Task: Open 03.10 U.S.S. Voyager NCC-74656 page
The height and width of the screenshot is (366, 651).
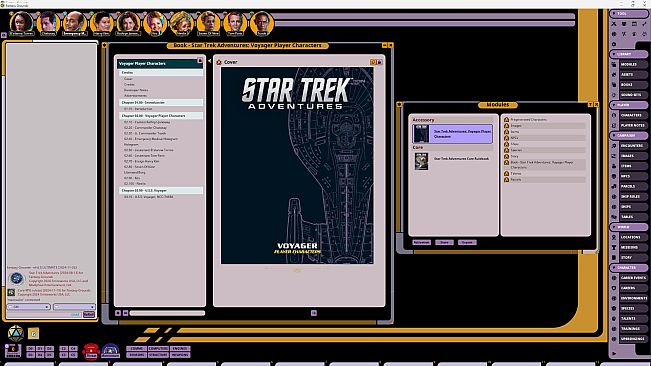Action: tap(149, 197)
